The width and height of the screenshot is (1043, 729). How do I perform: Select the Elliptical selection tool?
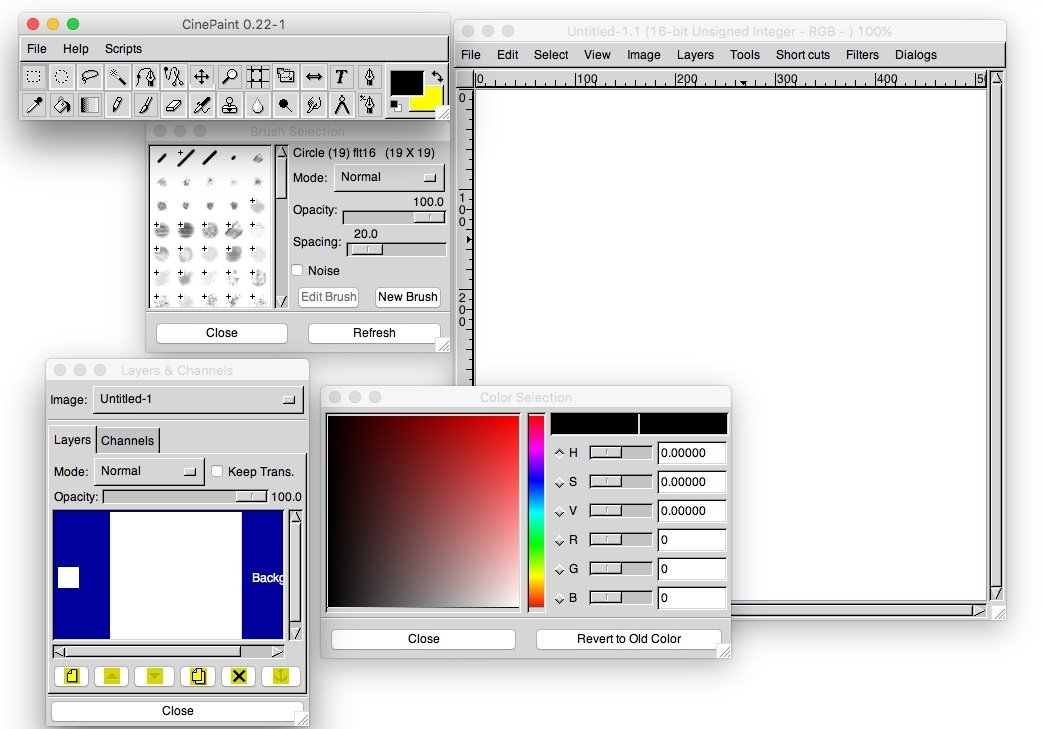61,77
